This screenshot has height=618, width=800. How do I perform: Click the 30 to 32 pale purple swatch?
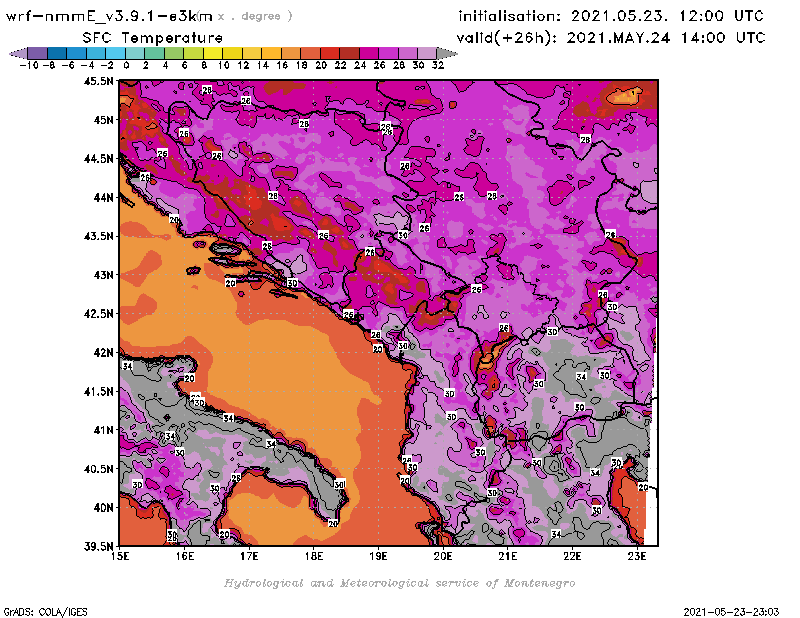(x=428, y=53)
